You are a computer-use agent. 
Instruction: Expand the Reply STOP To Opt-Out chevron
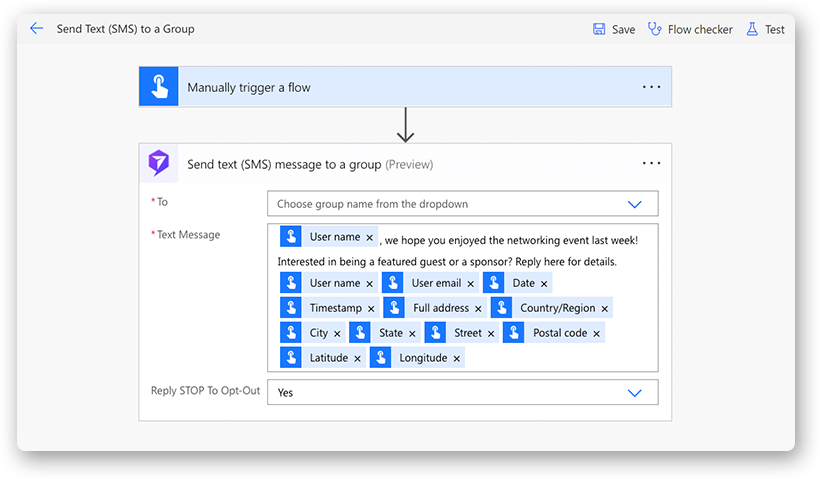tap(634, 393)
